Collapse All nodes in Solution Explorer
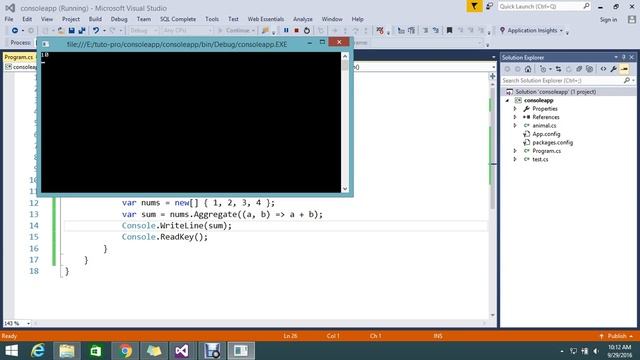640x360 pixels. click(x=579, y=69)
